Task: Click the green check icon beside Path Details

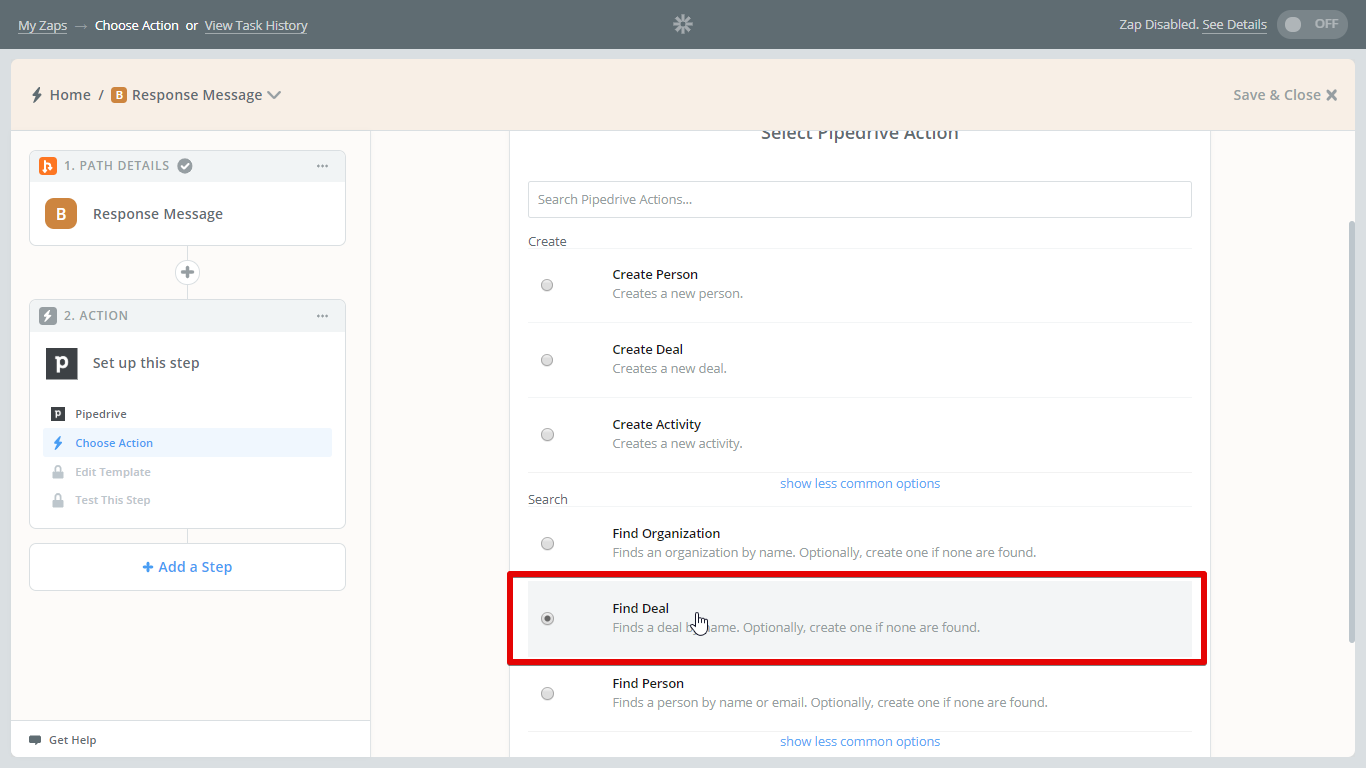Action: click(x=185, y=166)
